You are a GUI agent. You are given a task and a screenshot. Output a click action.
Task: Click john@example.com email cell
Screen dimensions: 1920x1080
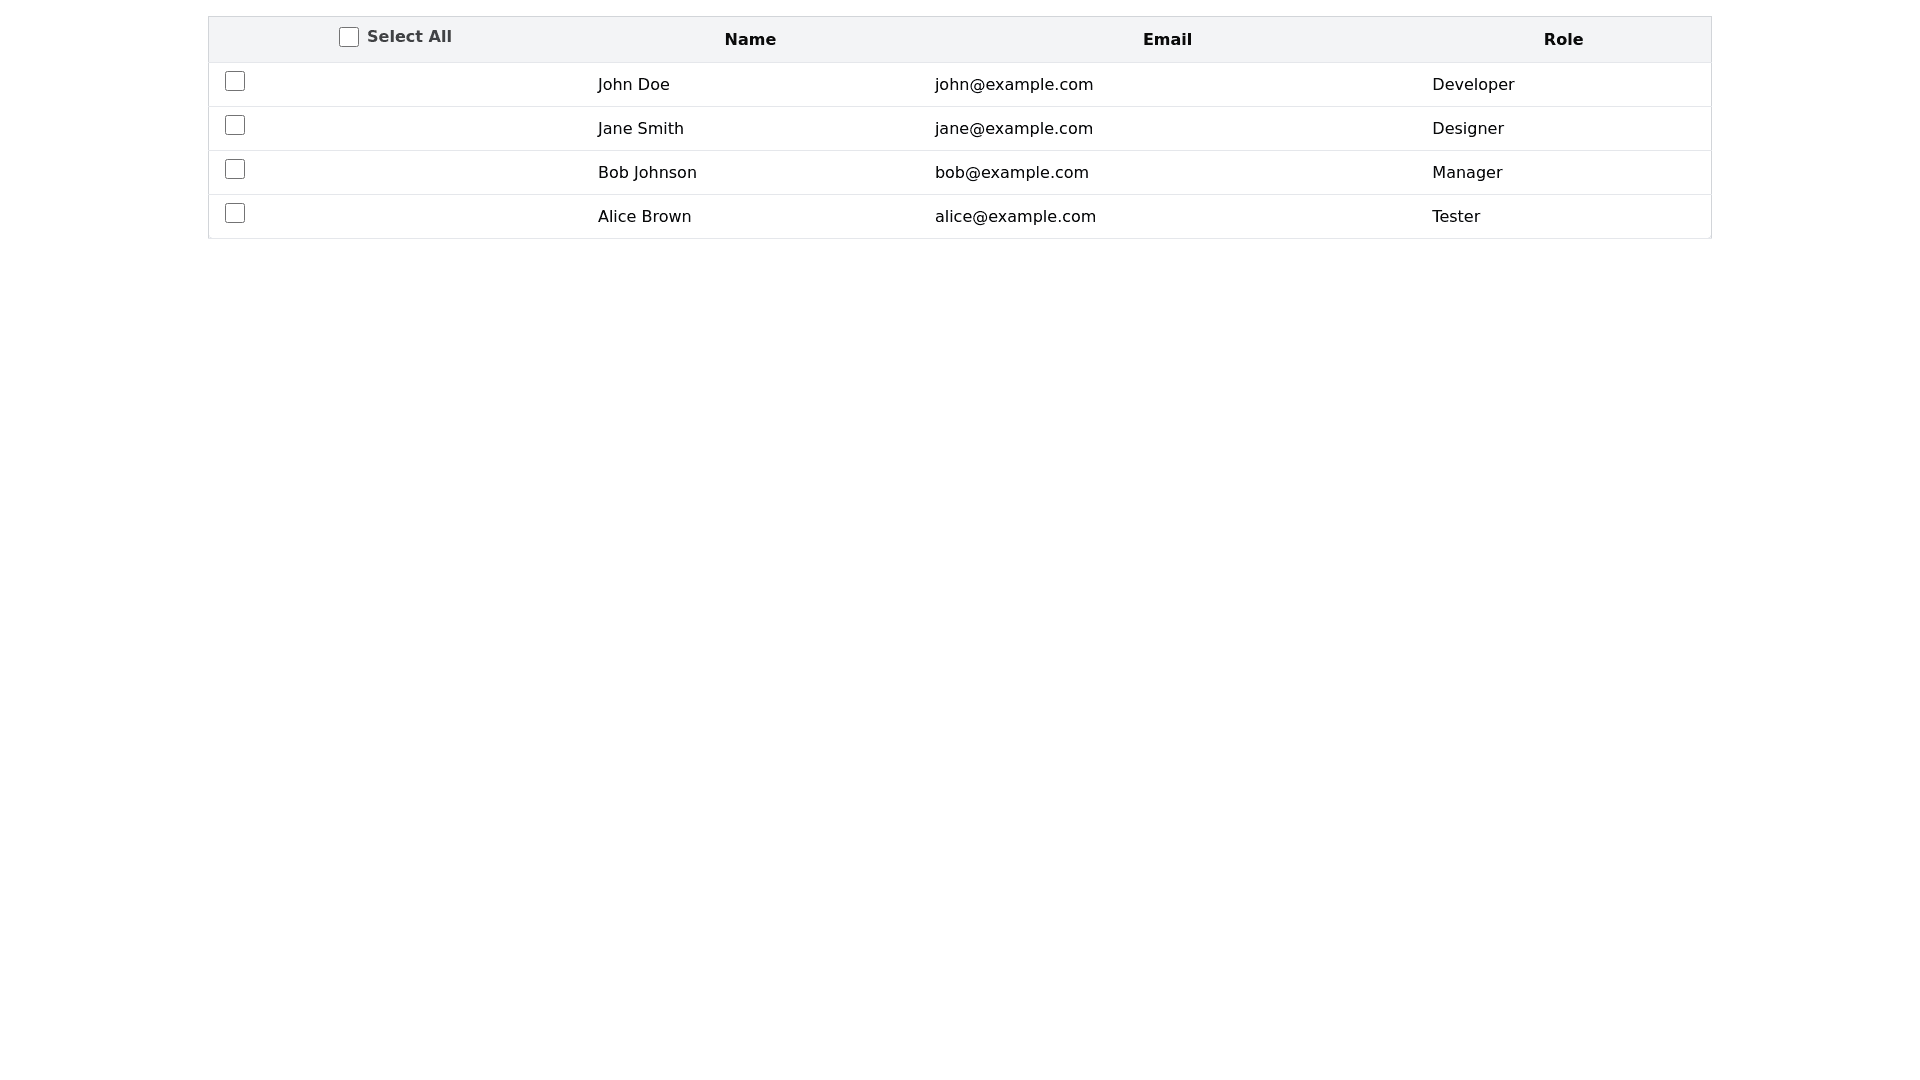1014,85
